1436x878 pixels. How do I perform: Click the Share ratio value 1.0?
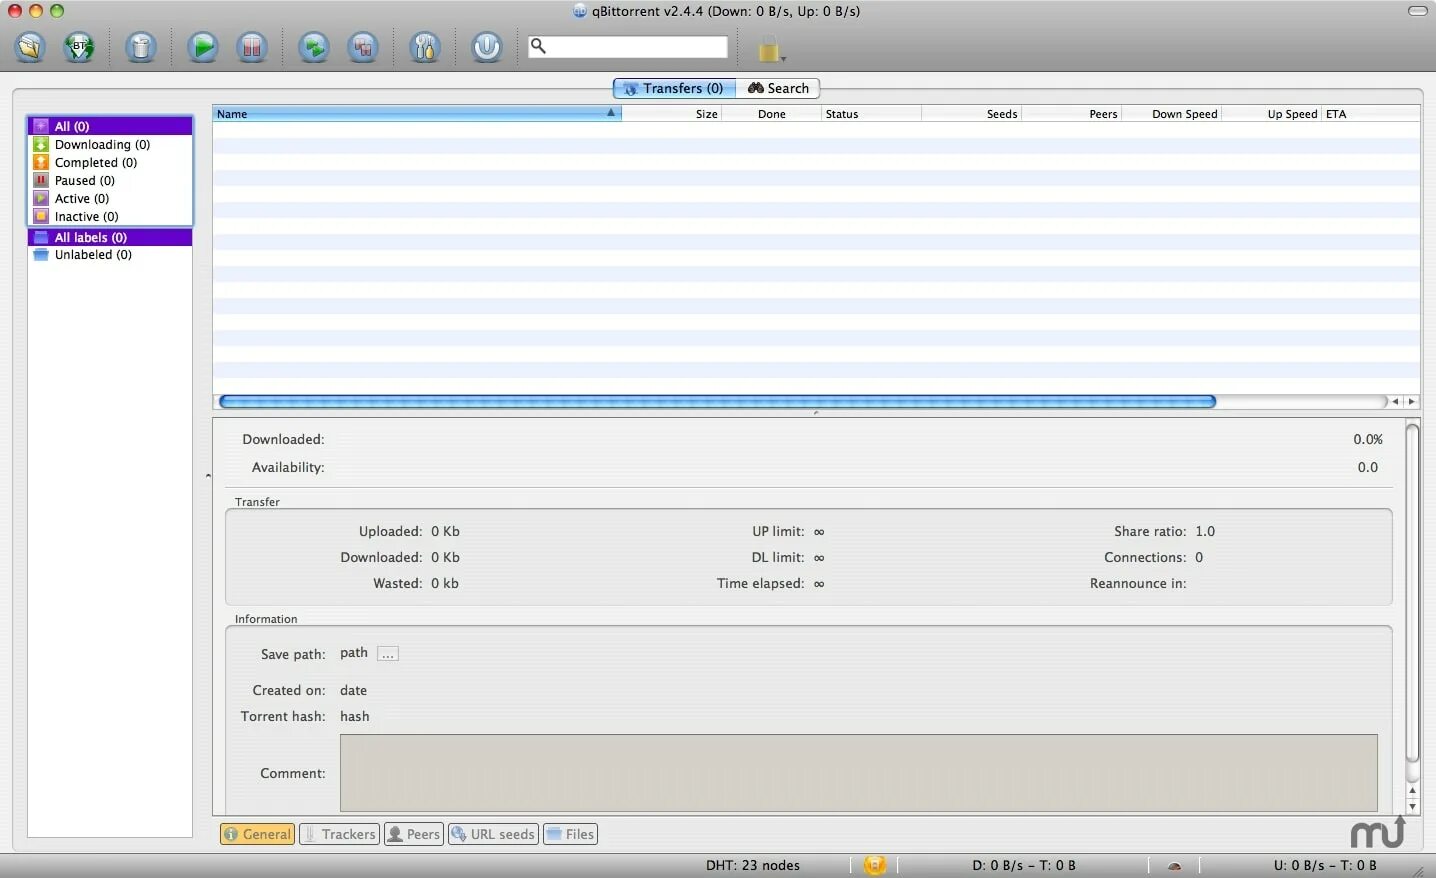point(1205,531)
